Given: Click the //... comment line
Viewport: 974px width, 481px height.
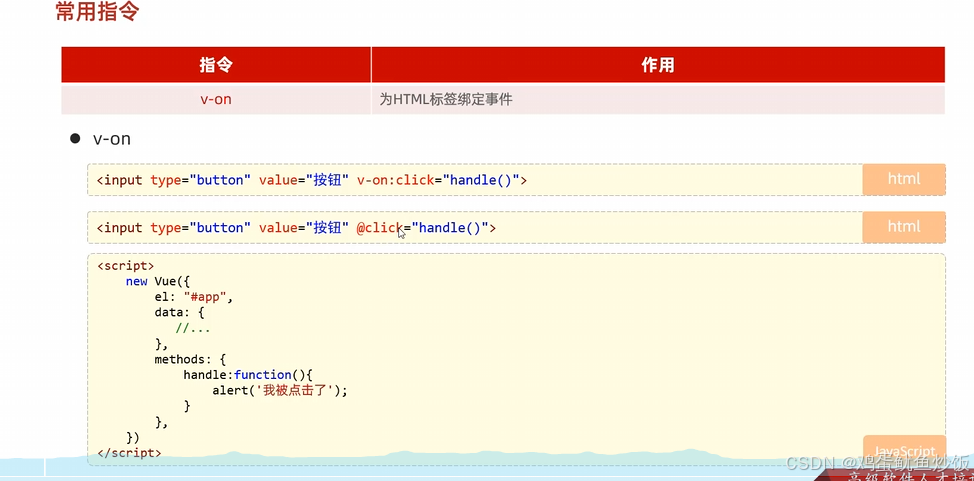Looking at the screenshot, I should (x=193, y=328).
